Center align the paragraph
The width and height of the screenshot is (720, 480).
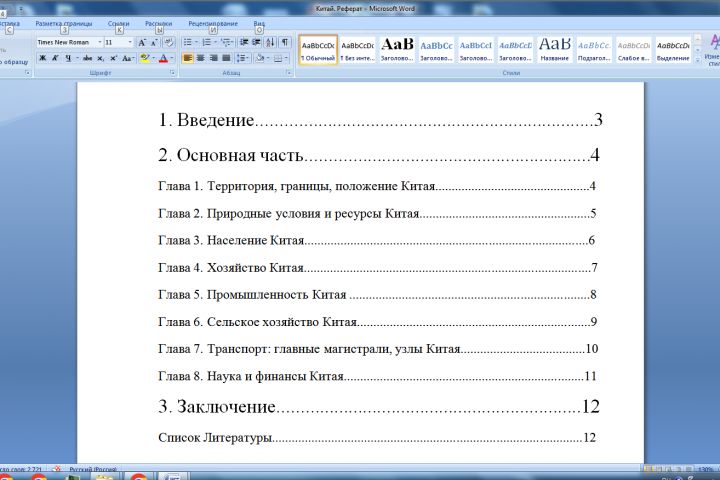point(201,58)
